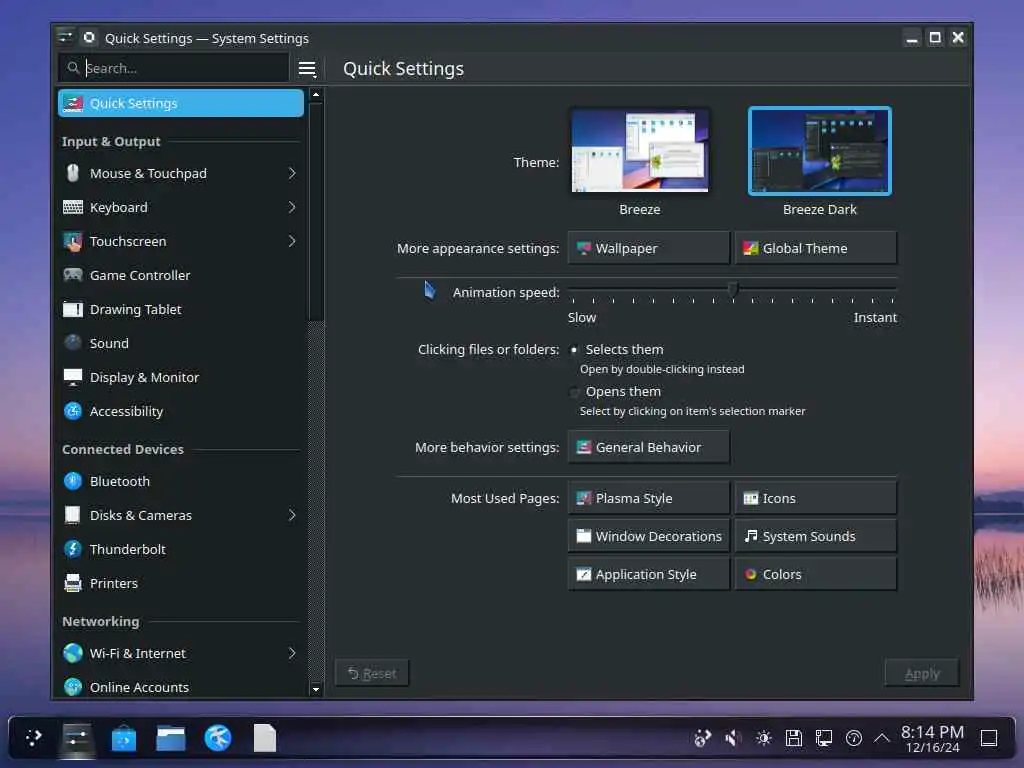Open the disk devices tray icon
Viewport: 1024px width, 768px height.
[793, 739]
